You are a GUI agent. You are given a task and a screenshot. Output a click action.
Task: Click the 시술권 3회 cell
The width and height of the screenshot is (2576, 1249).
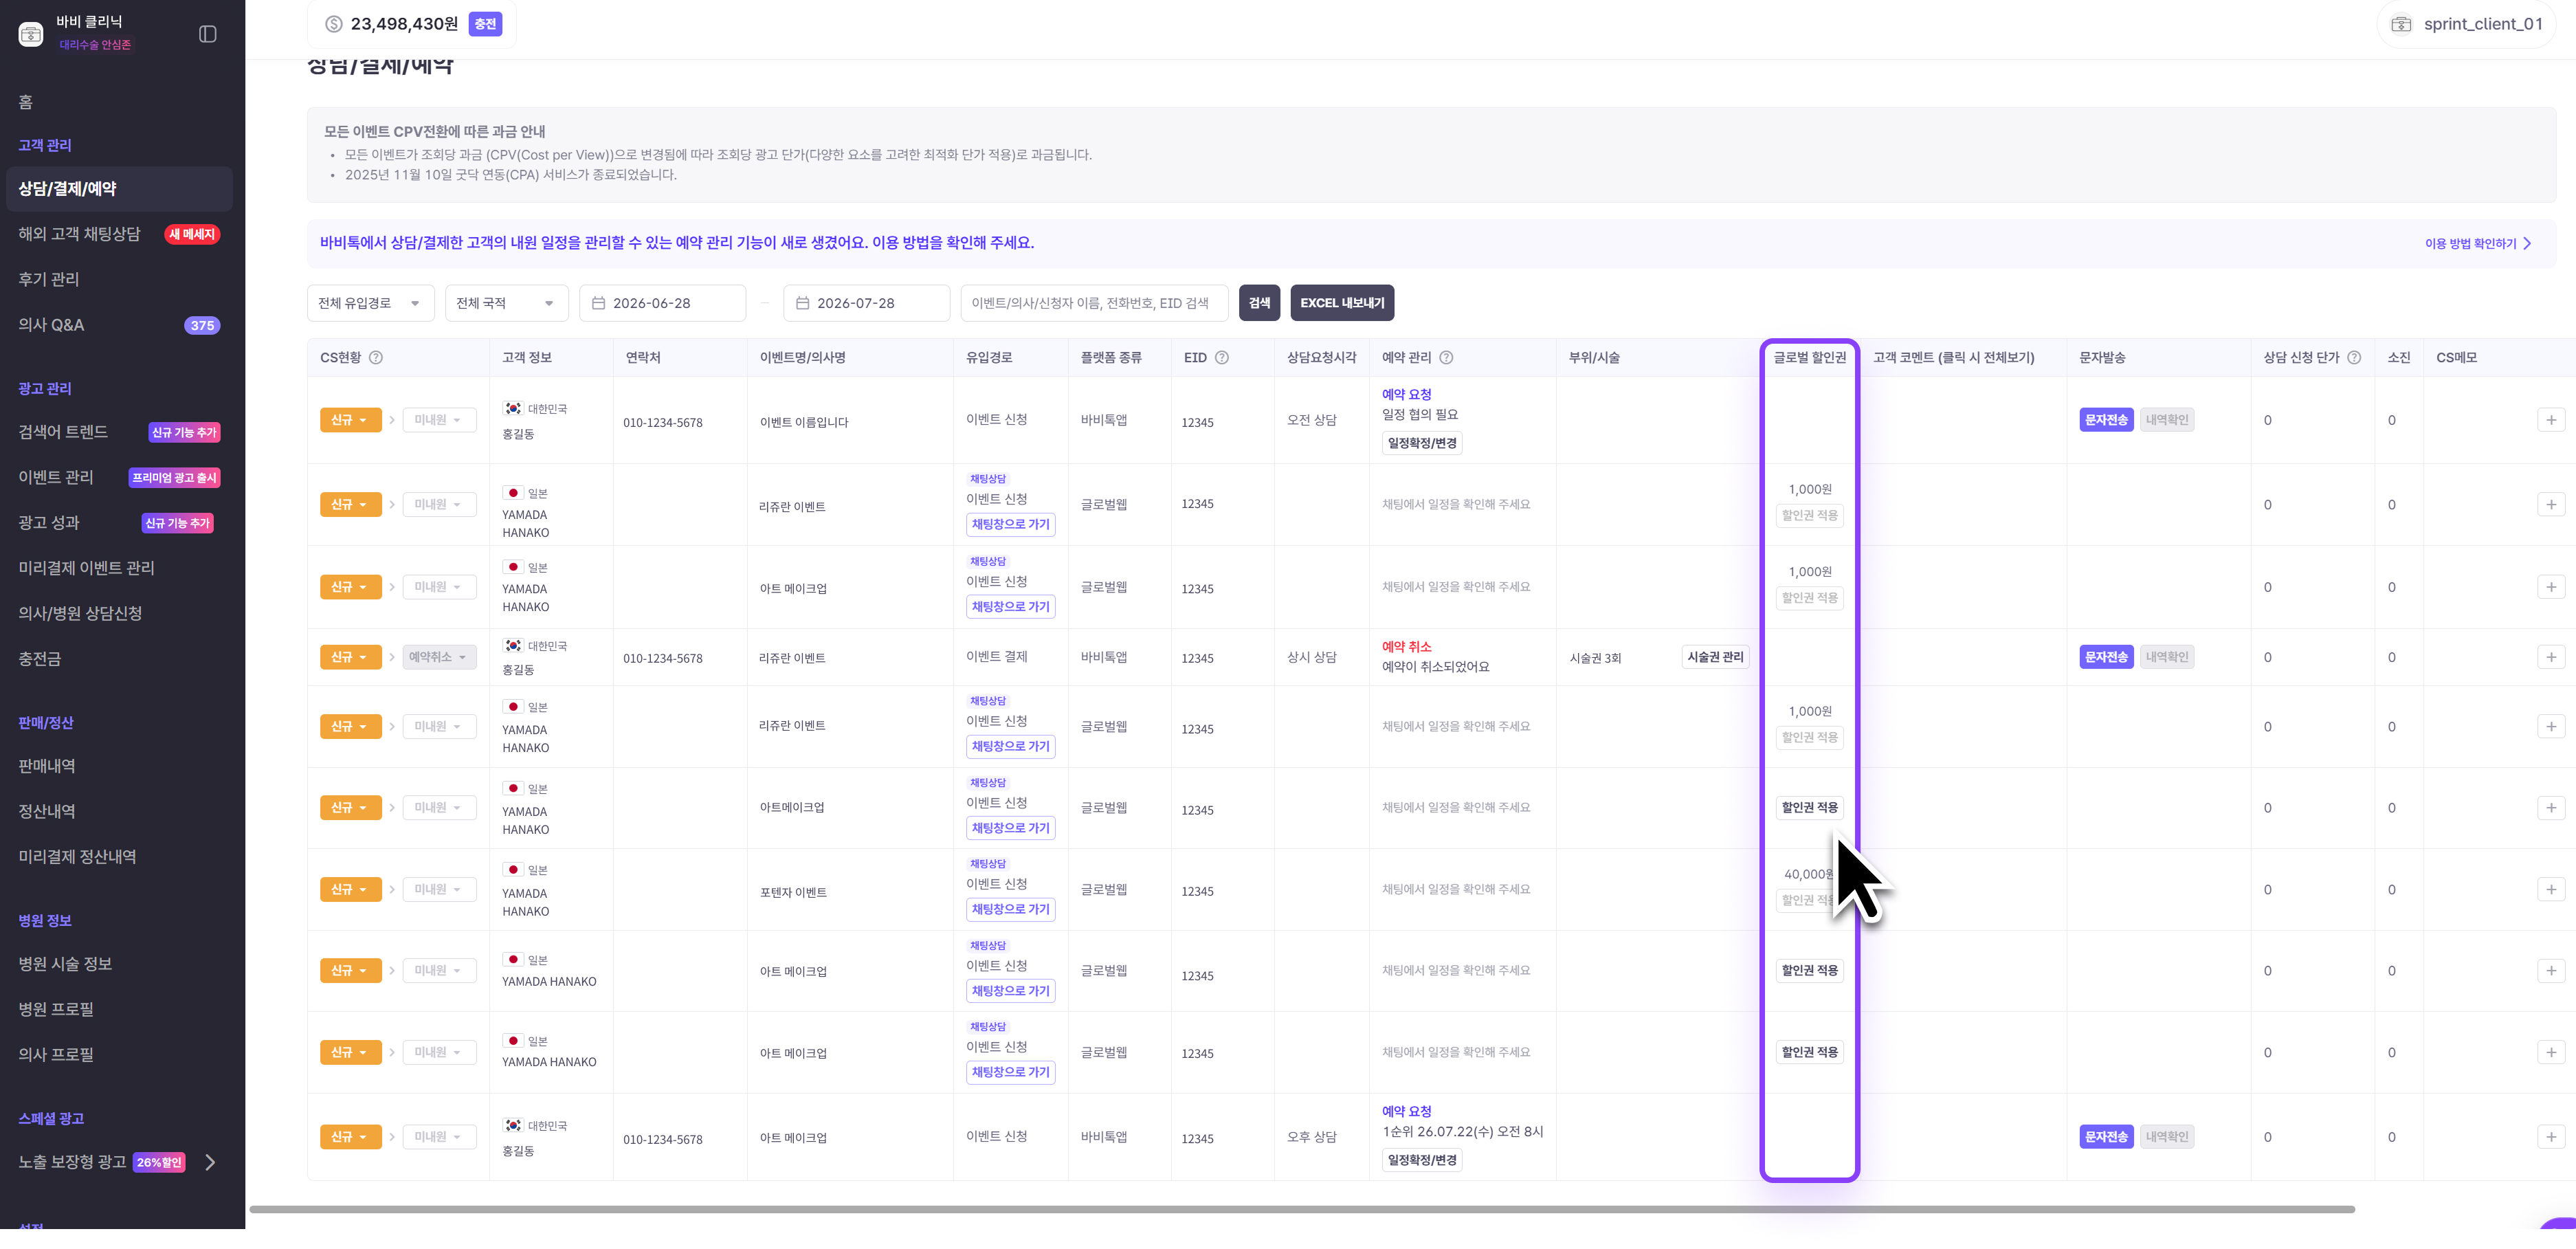[1596, 658]
